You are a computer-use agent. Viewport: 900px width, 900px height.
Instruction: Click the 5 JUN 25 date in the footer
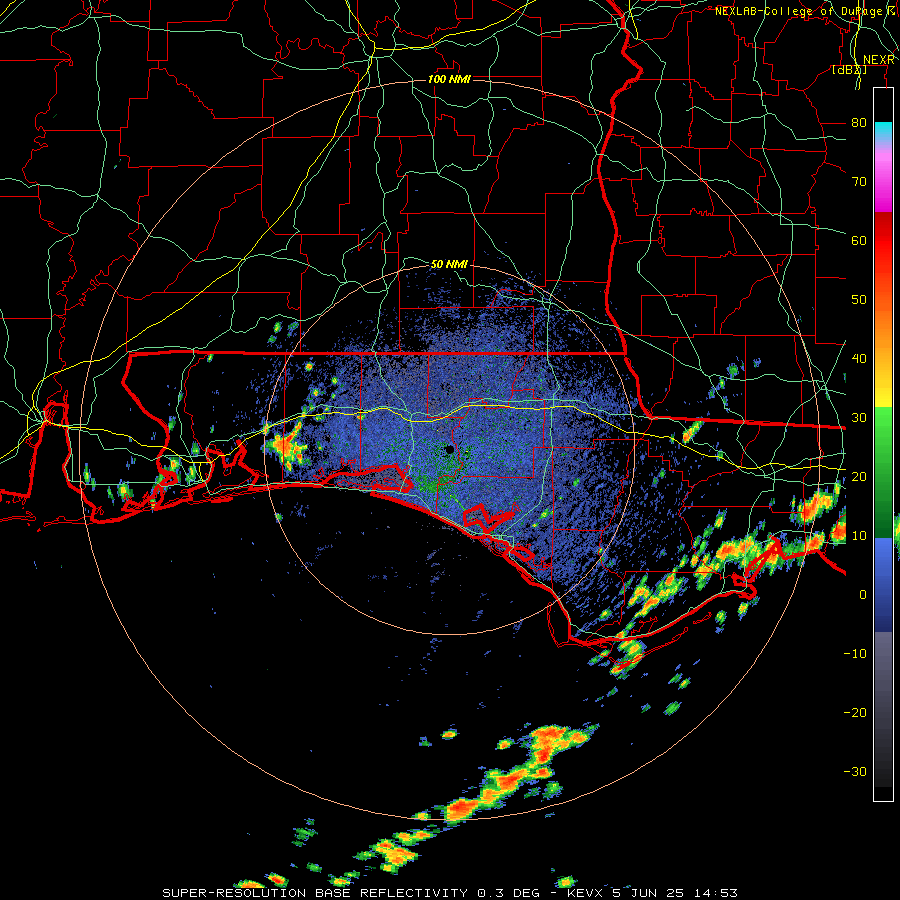click(x=650, y=893)
